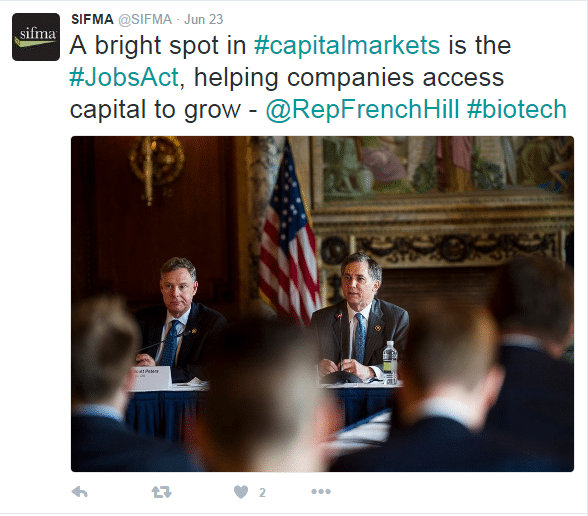This screenshot has width=588, height=516.
Task: Follow the #capitalmarkets hashtag
Action: (347, 45)
